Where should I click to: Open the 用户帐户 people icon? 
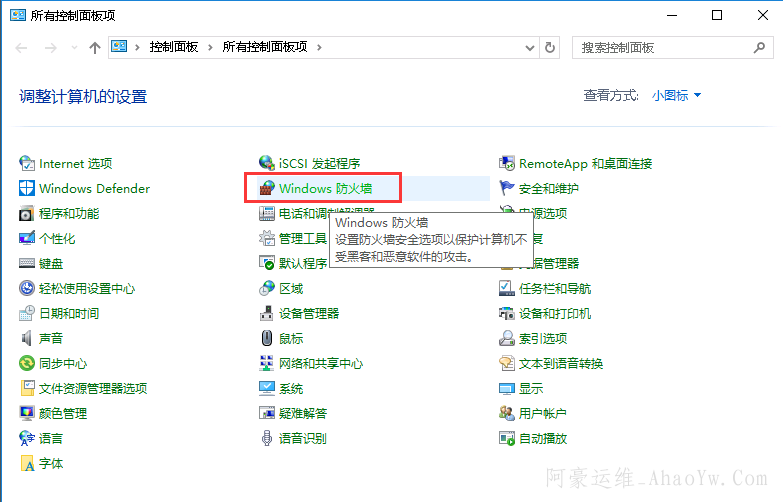[x=507, y=413]
